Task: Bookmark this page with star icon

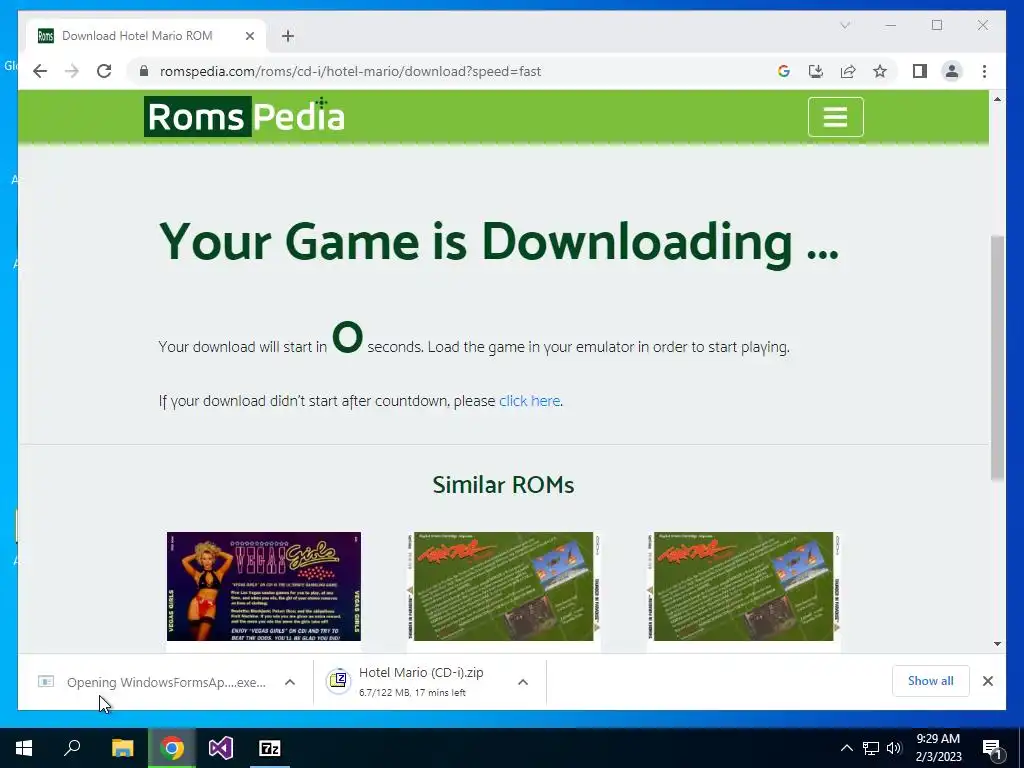Action: pos(880,71)
